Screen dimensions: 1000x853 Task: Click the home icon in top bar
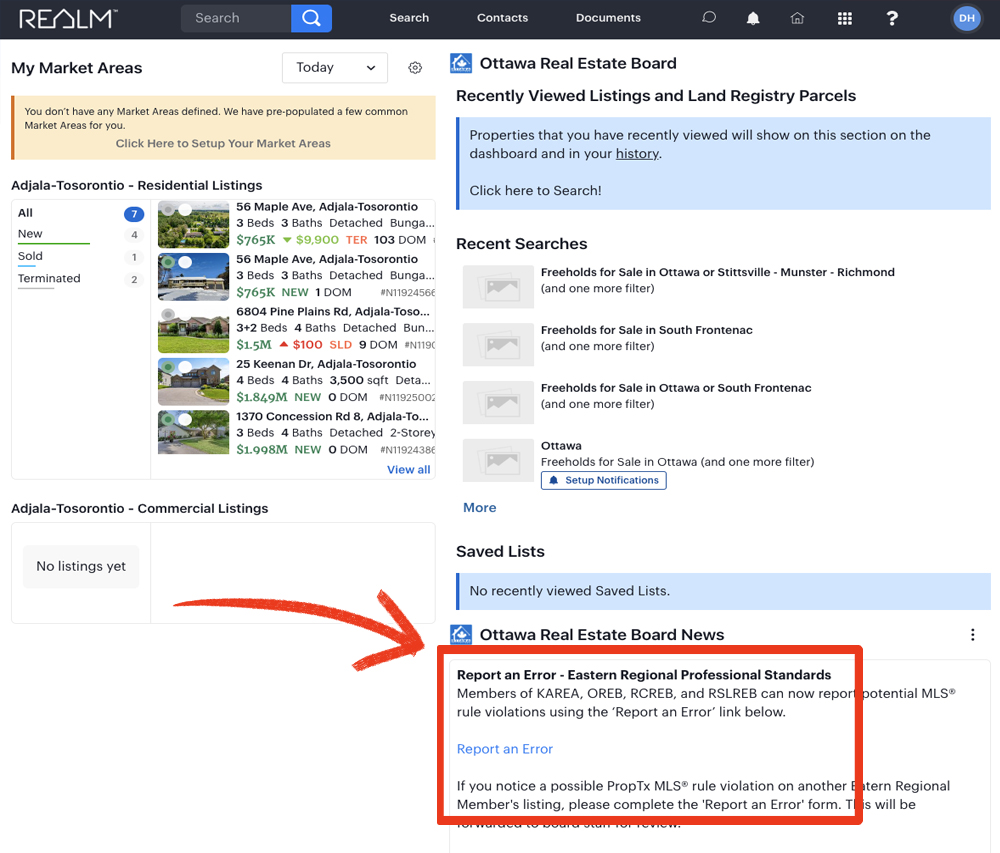[797, 18]
